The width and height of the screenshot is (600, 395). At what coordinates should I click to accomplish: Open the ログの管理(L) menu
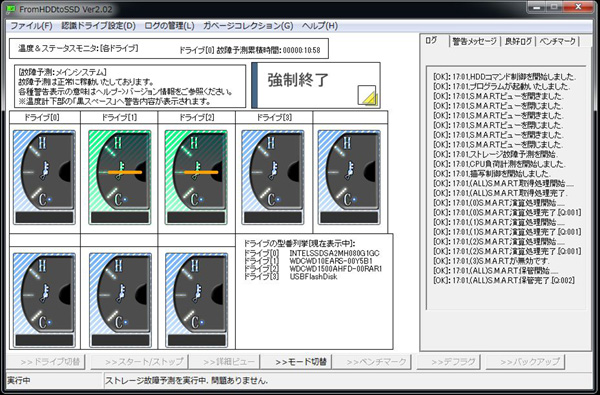[x=170, y=26]
